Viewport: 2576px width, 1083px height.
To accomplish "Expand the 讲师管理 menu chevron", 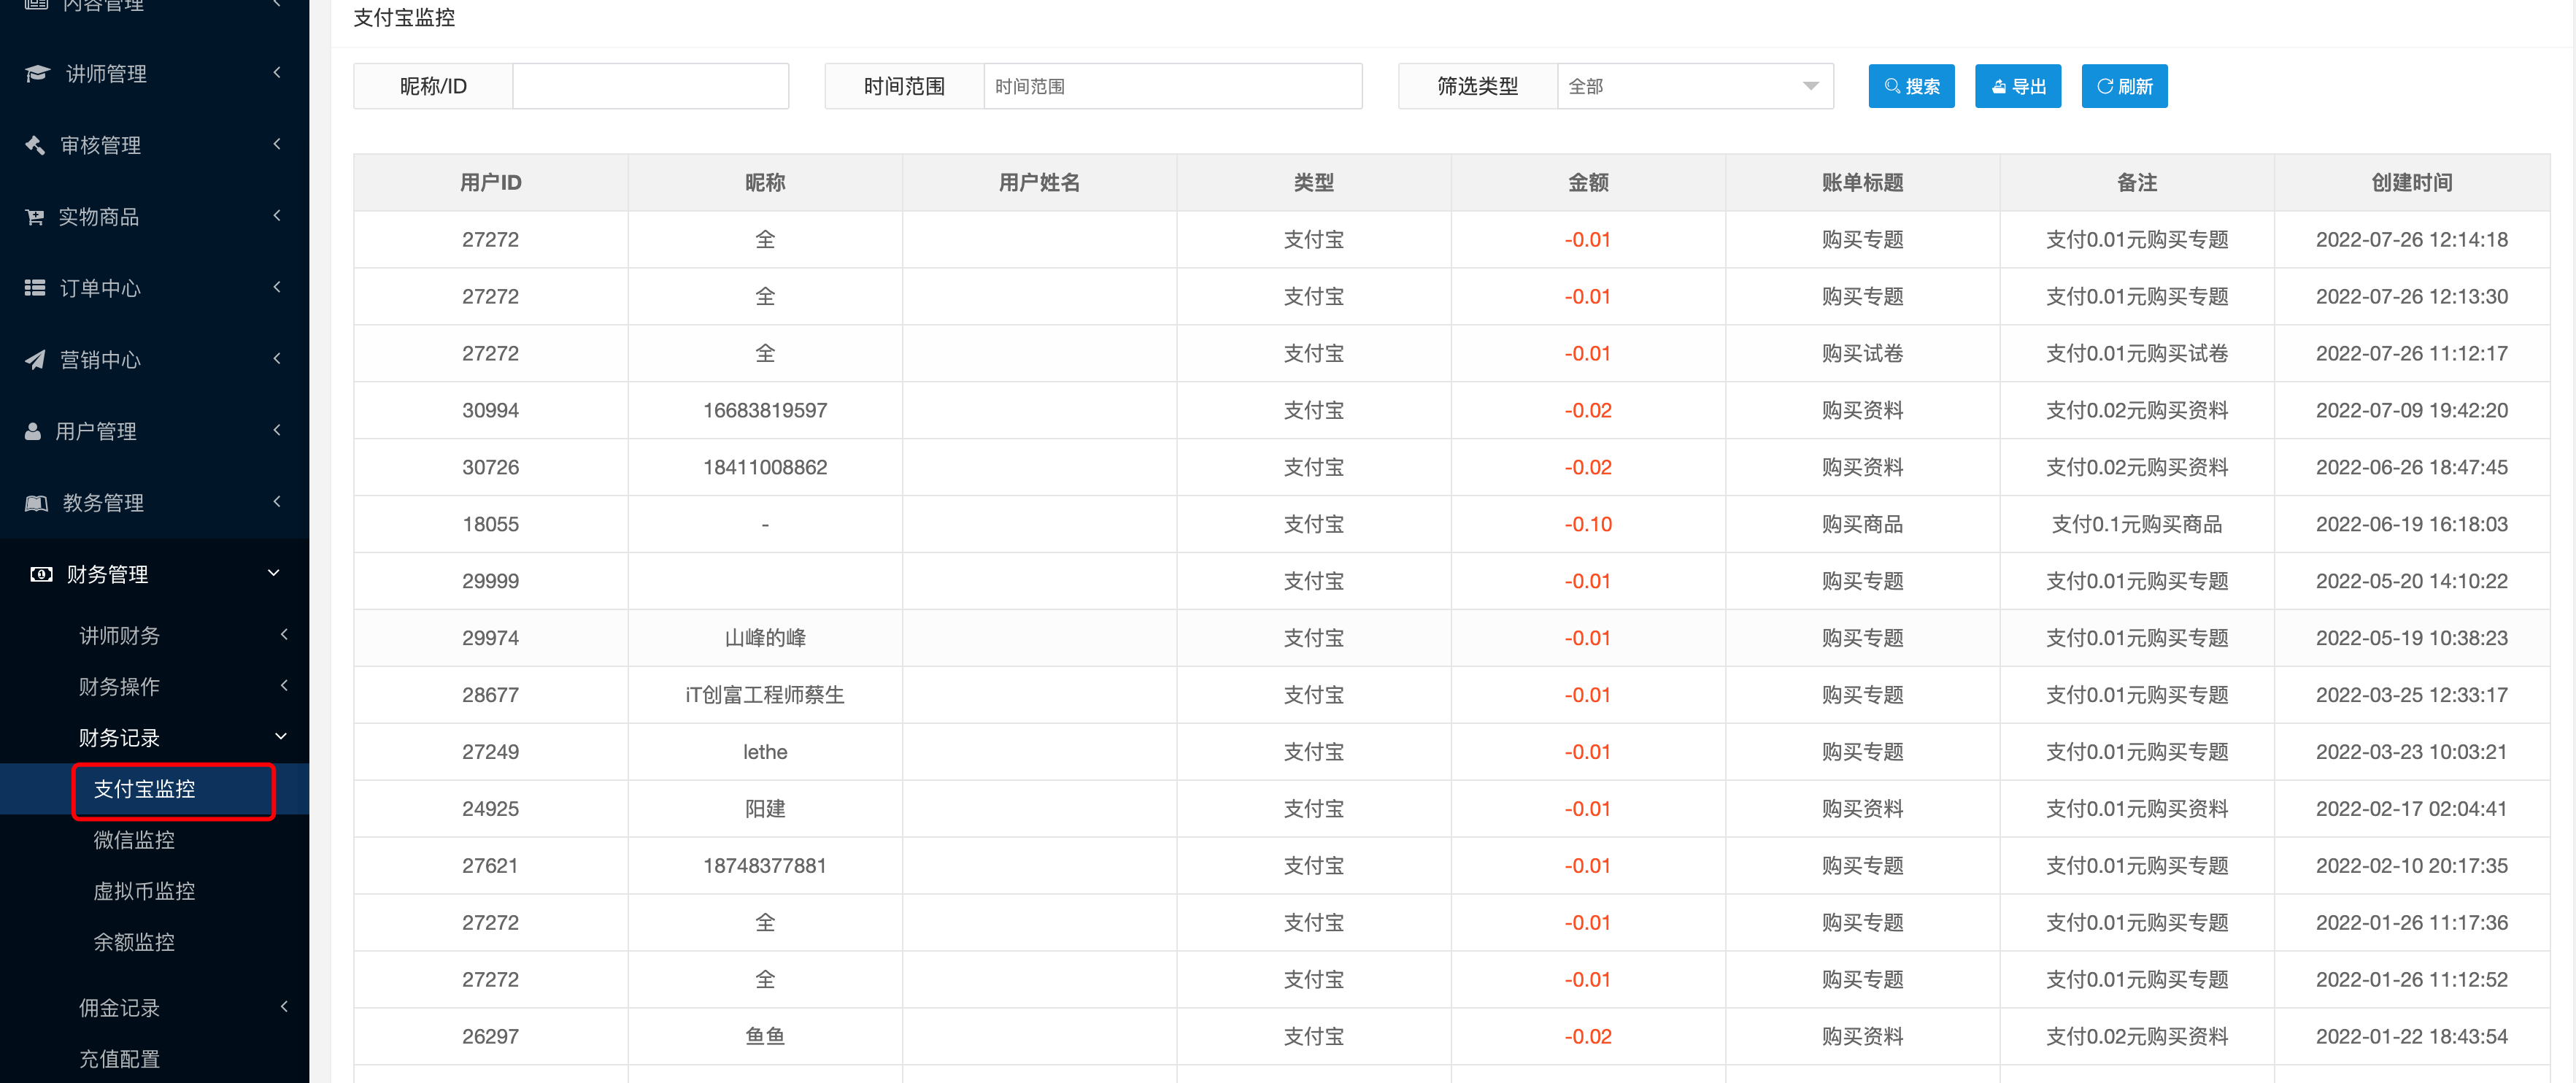I will point(277,72).
